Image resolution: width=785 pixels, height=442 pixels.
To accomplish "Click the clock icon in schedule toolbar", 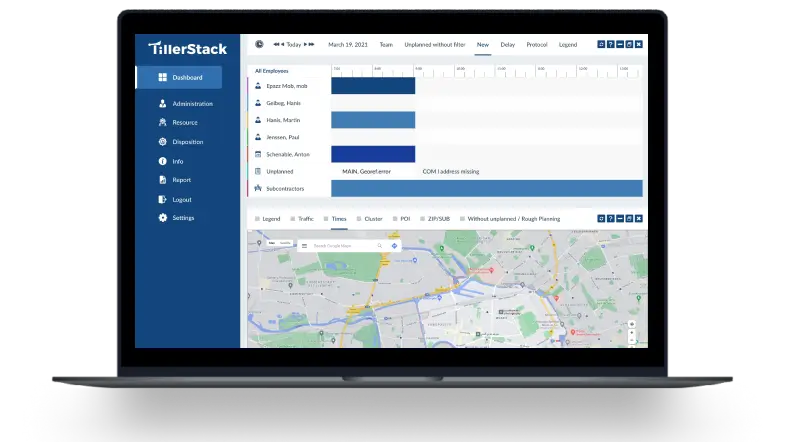I will 259,44.
